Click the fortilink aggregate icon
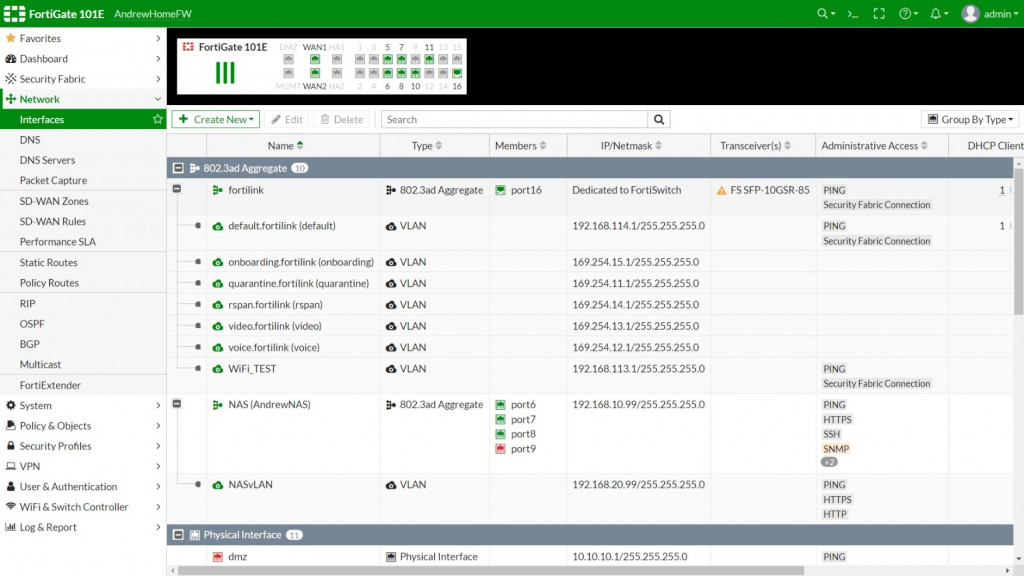Image resolution: width=1024 pixels, height=576 pixels. click(x=217, y=191)
